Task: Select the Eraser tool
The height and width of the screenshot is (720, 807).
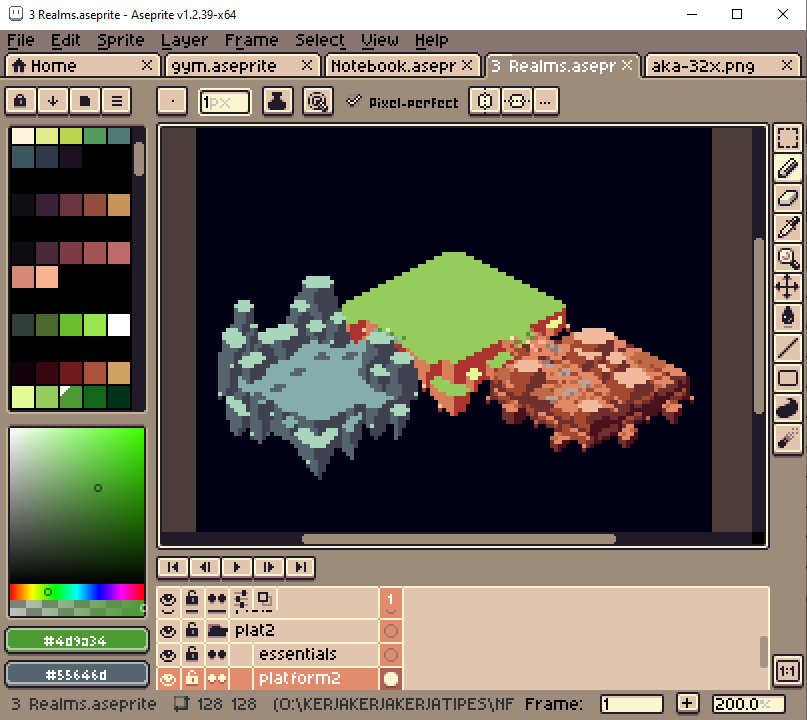Action: pyautogui.click(x=787, y=198)
